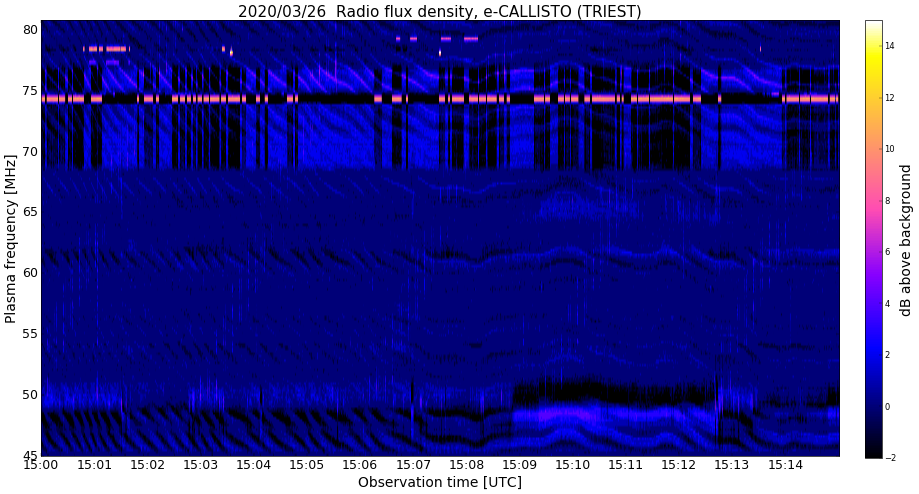Viewport: 919px width, 494px height.
Task: Click the 50 MHz frequency tick label
Action: [30, 394]
